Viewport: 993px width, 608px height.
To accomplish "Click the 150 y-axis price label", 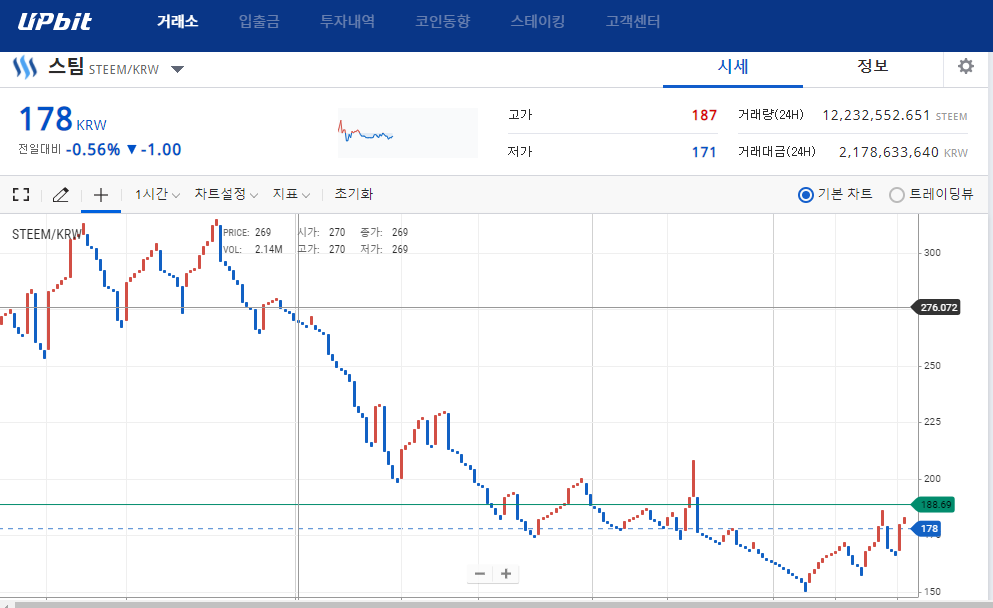I will click(932, 592).
